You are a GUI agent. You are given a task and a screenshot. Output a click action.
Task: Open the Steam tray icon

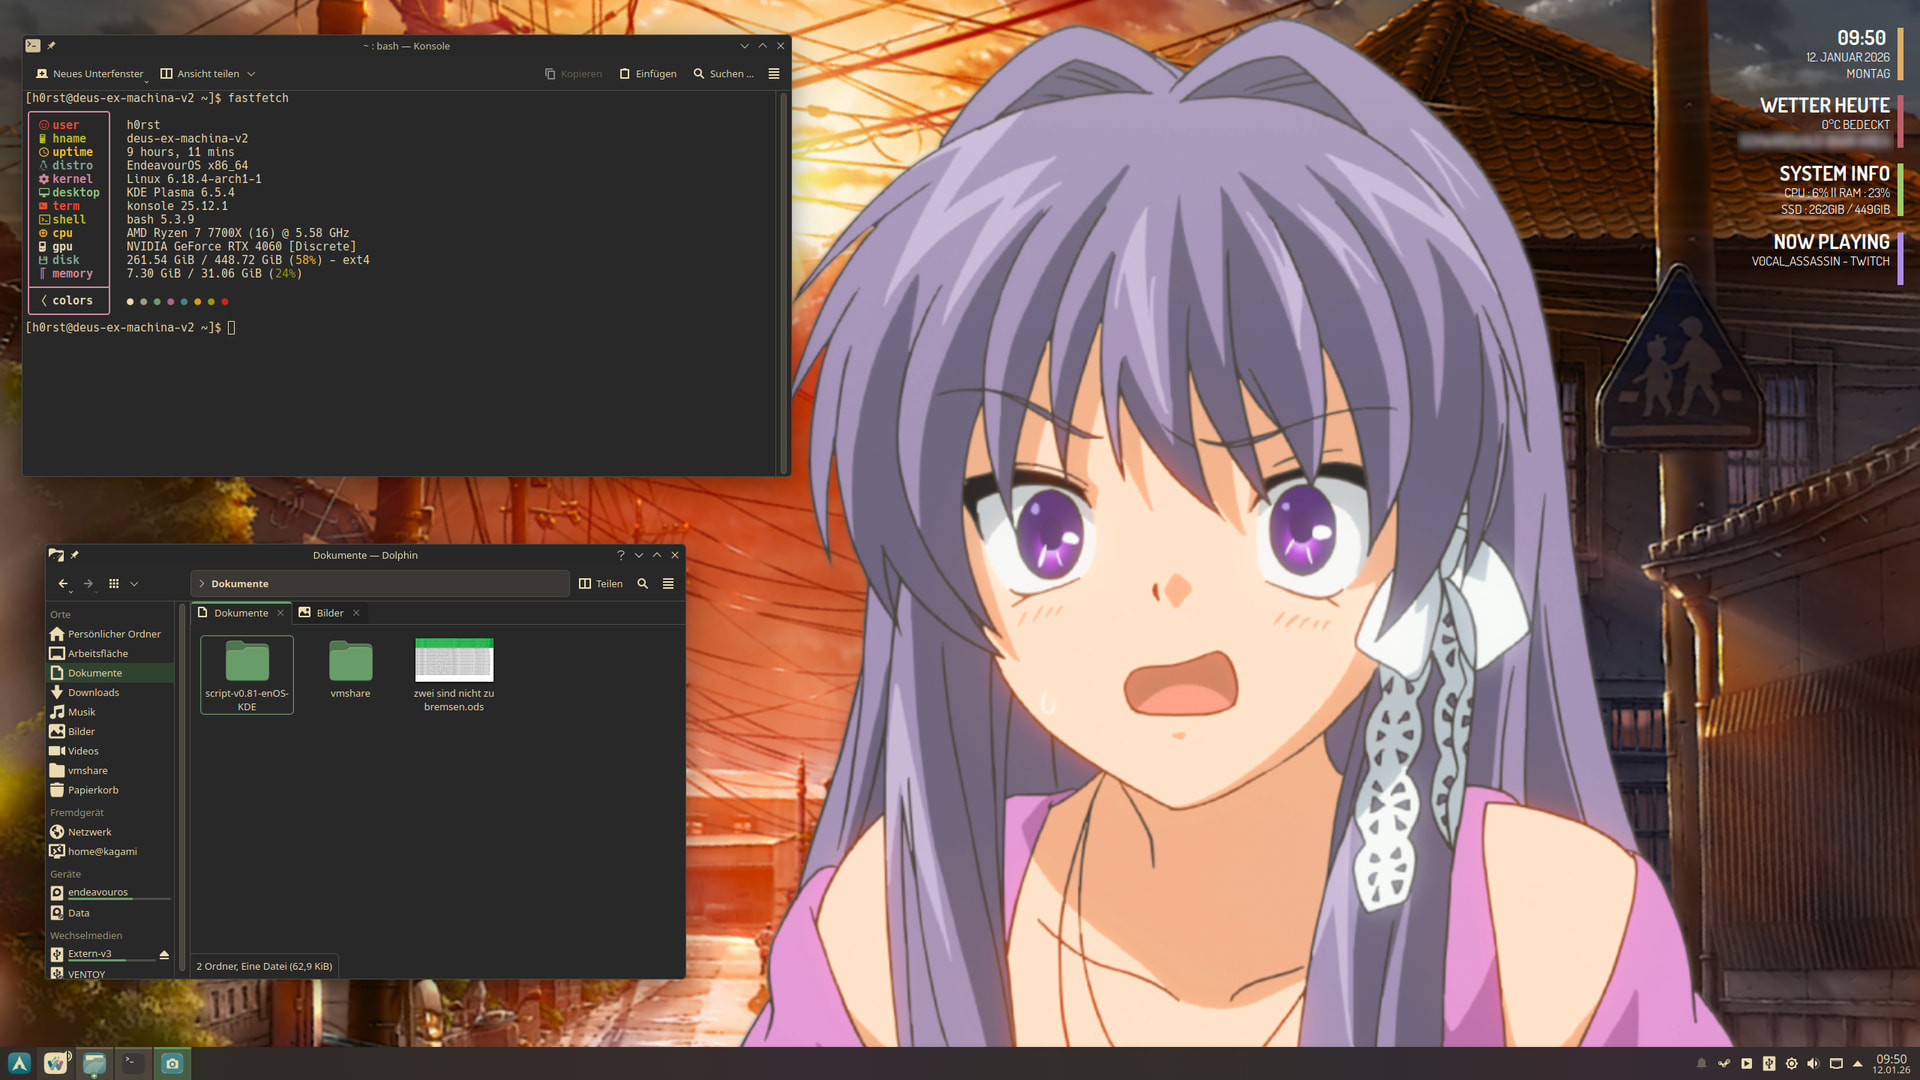pyautogui.click(x=1724, y=1064)
